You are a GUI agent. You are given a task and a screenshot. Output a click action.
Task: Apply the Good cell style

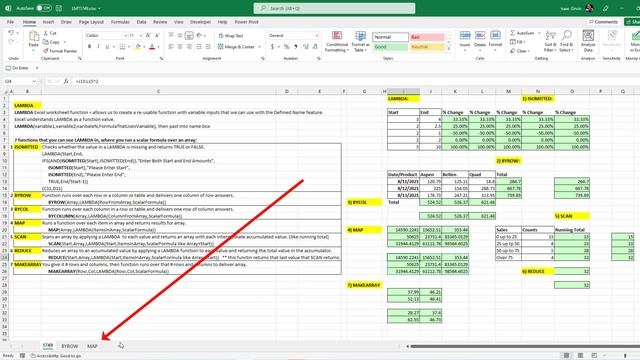tap(390, 47)
